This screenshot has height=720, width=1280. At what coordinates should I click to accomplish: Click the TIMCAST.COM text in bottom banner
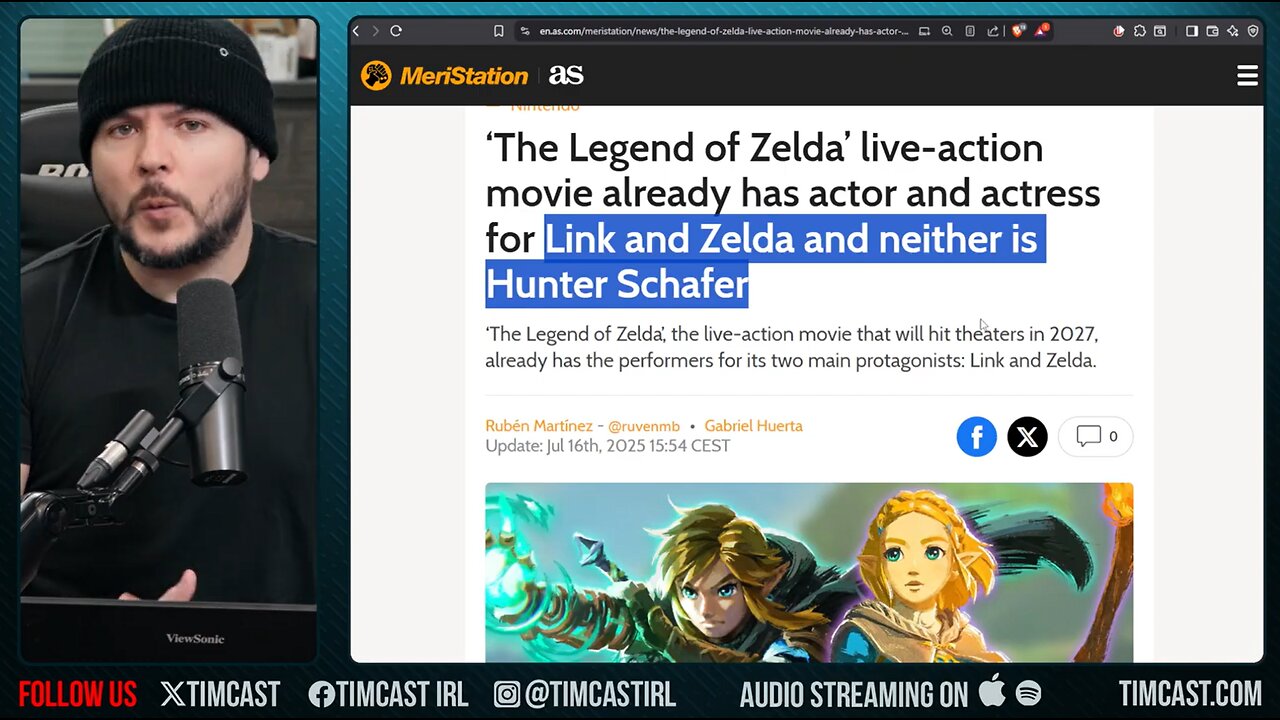click(x=1190, y=694)
